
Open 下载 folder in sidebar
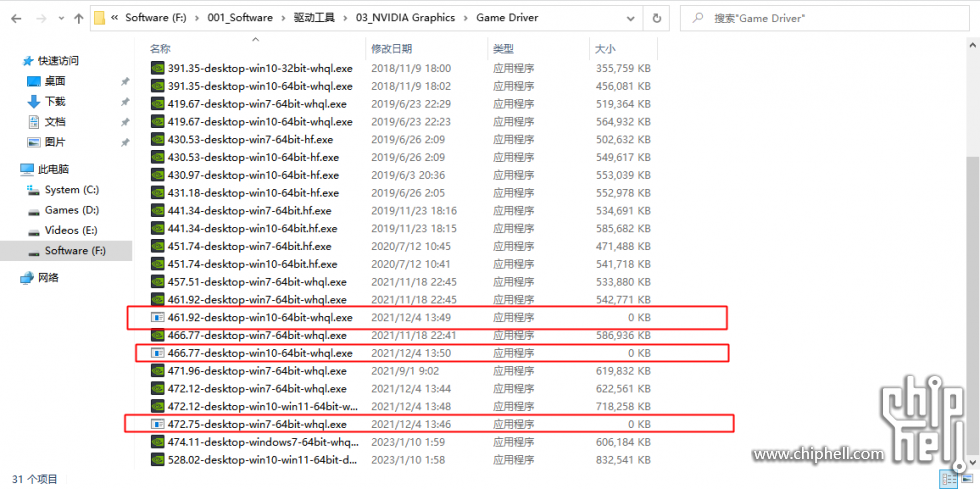pos(55,101)
